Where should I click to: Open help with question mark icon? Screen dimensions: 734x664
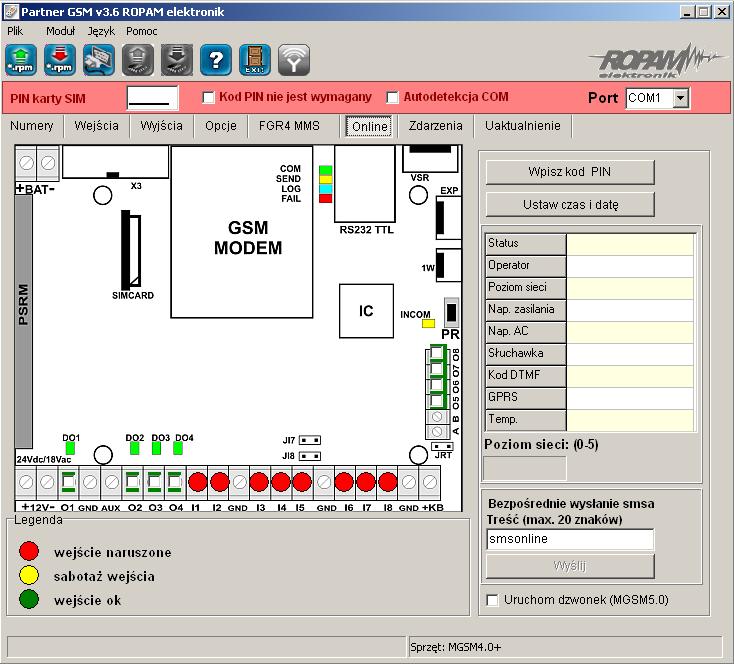coord(216,60)
